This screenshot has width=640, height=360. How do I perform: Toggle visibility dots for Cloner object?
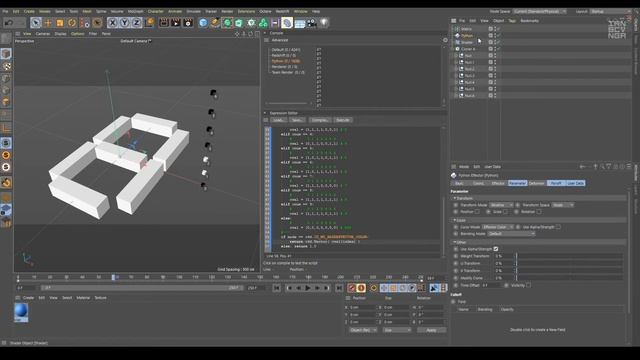tap(495, 49)
